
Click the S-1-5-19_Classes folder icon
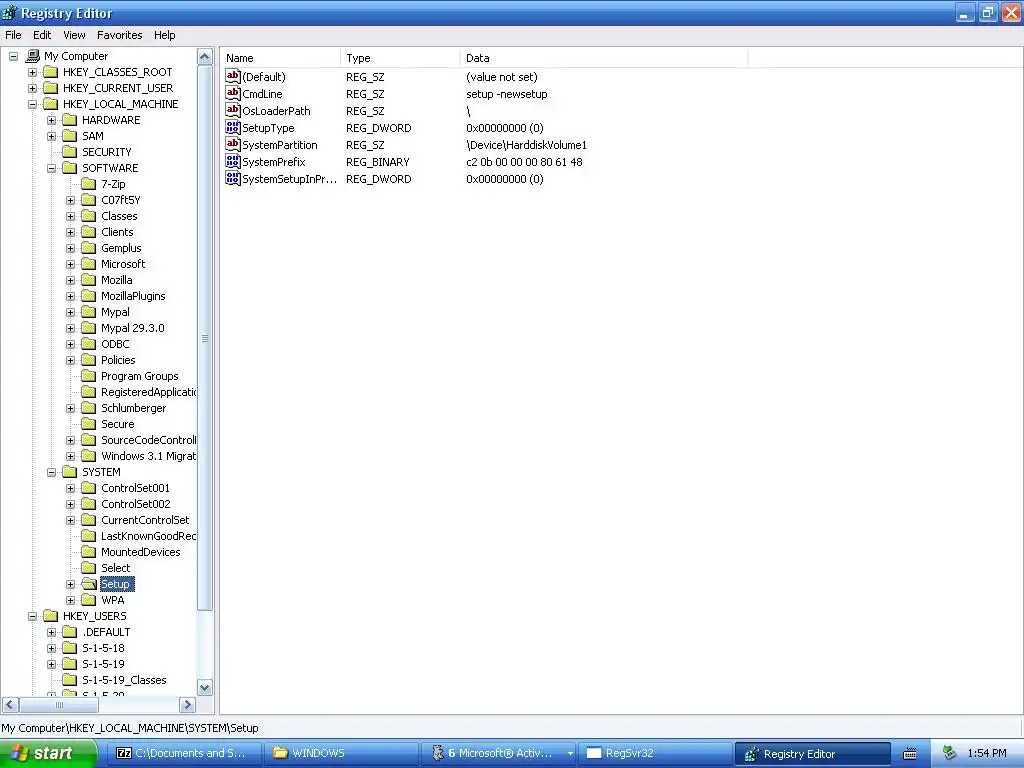click(x=69, y=680)
